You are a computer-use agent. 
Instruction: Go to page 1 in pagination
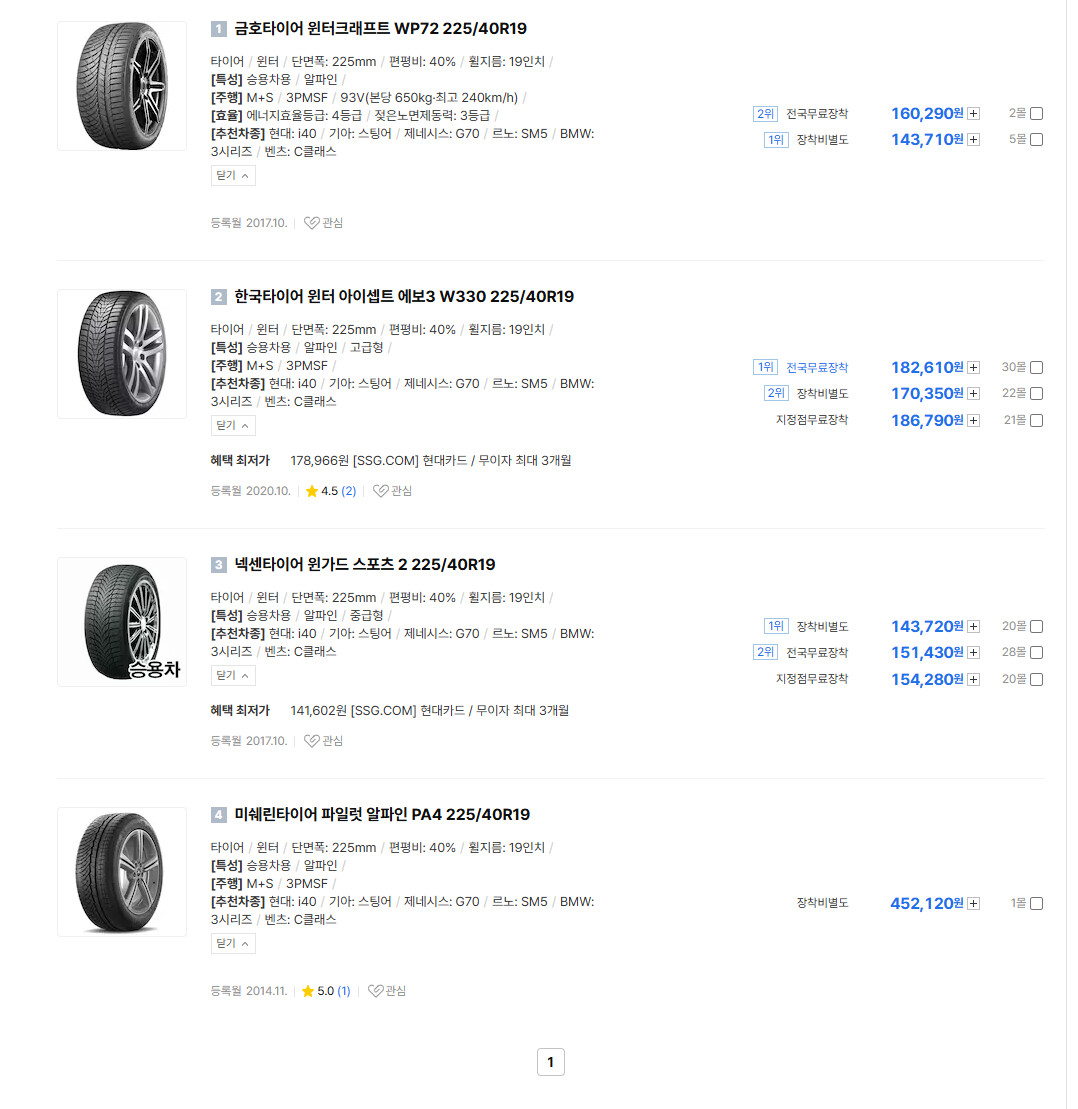tap(550, 1062)
